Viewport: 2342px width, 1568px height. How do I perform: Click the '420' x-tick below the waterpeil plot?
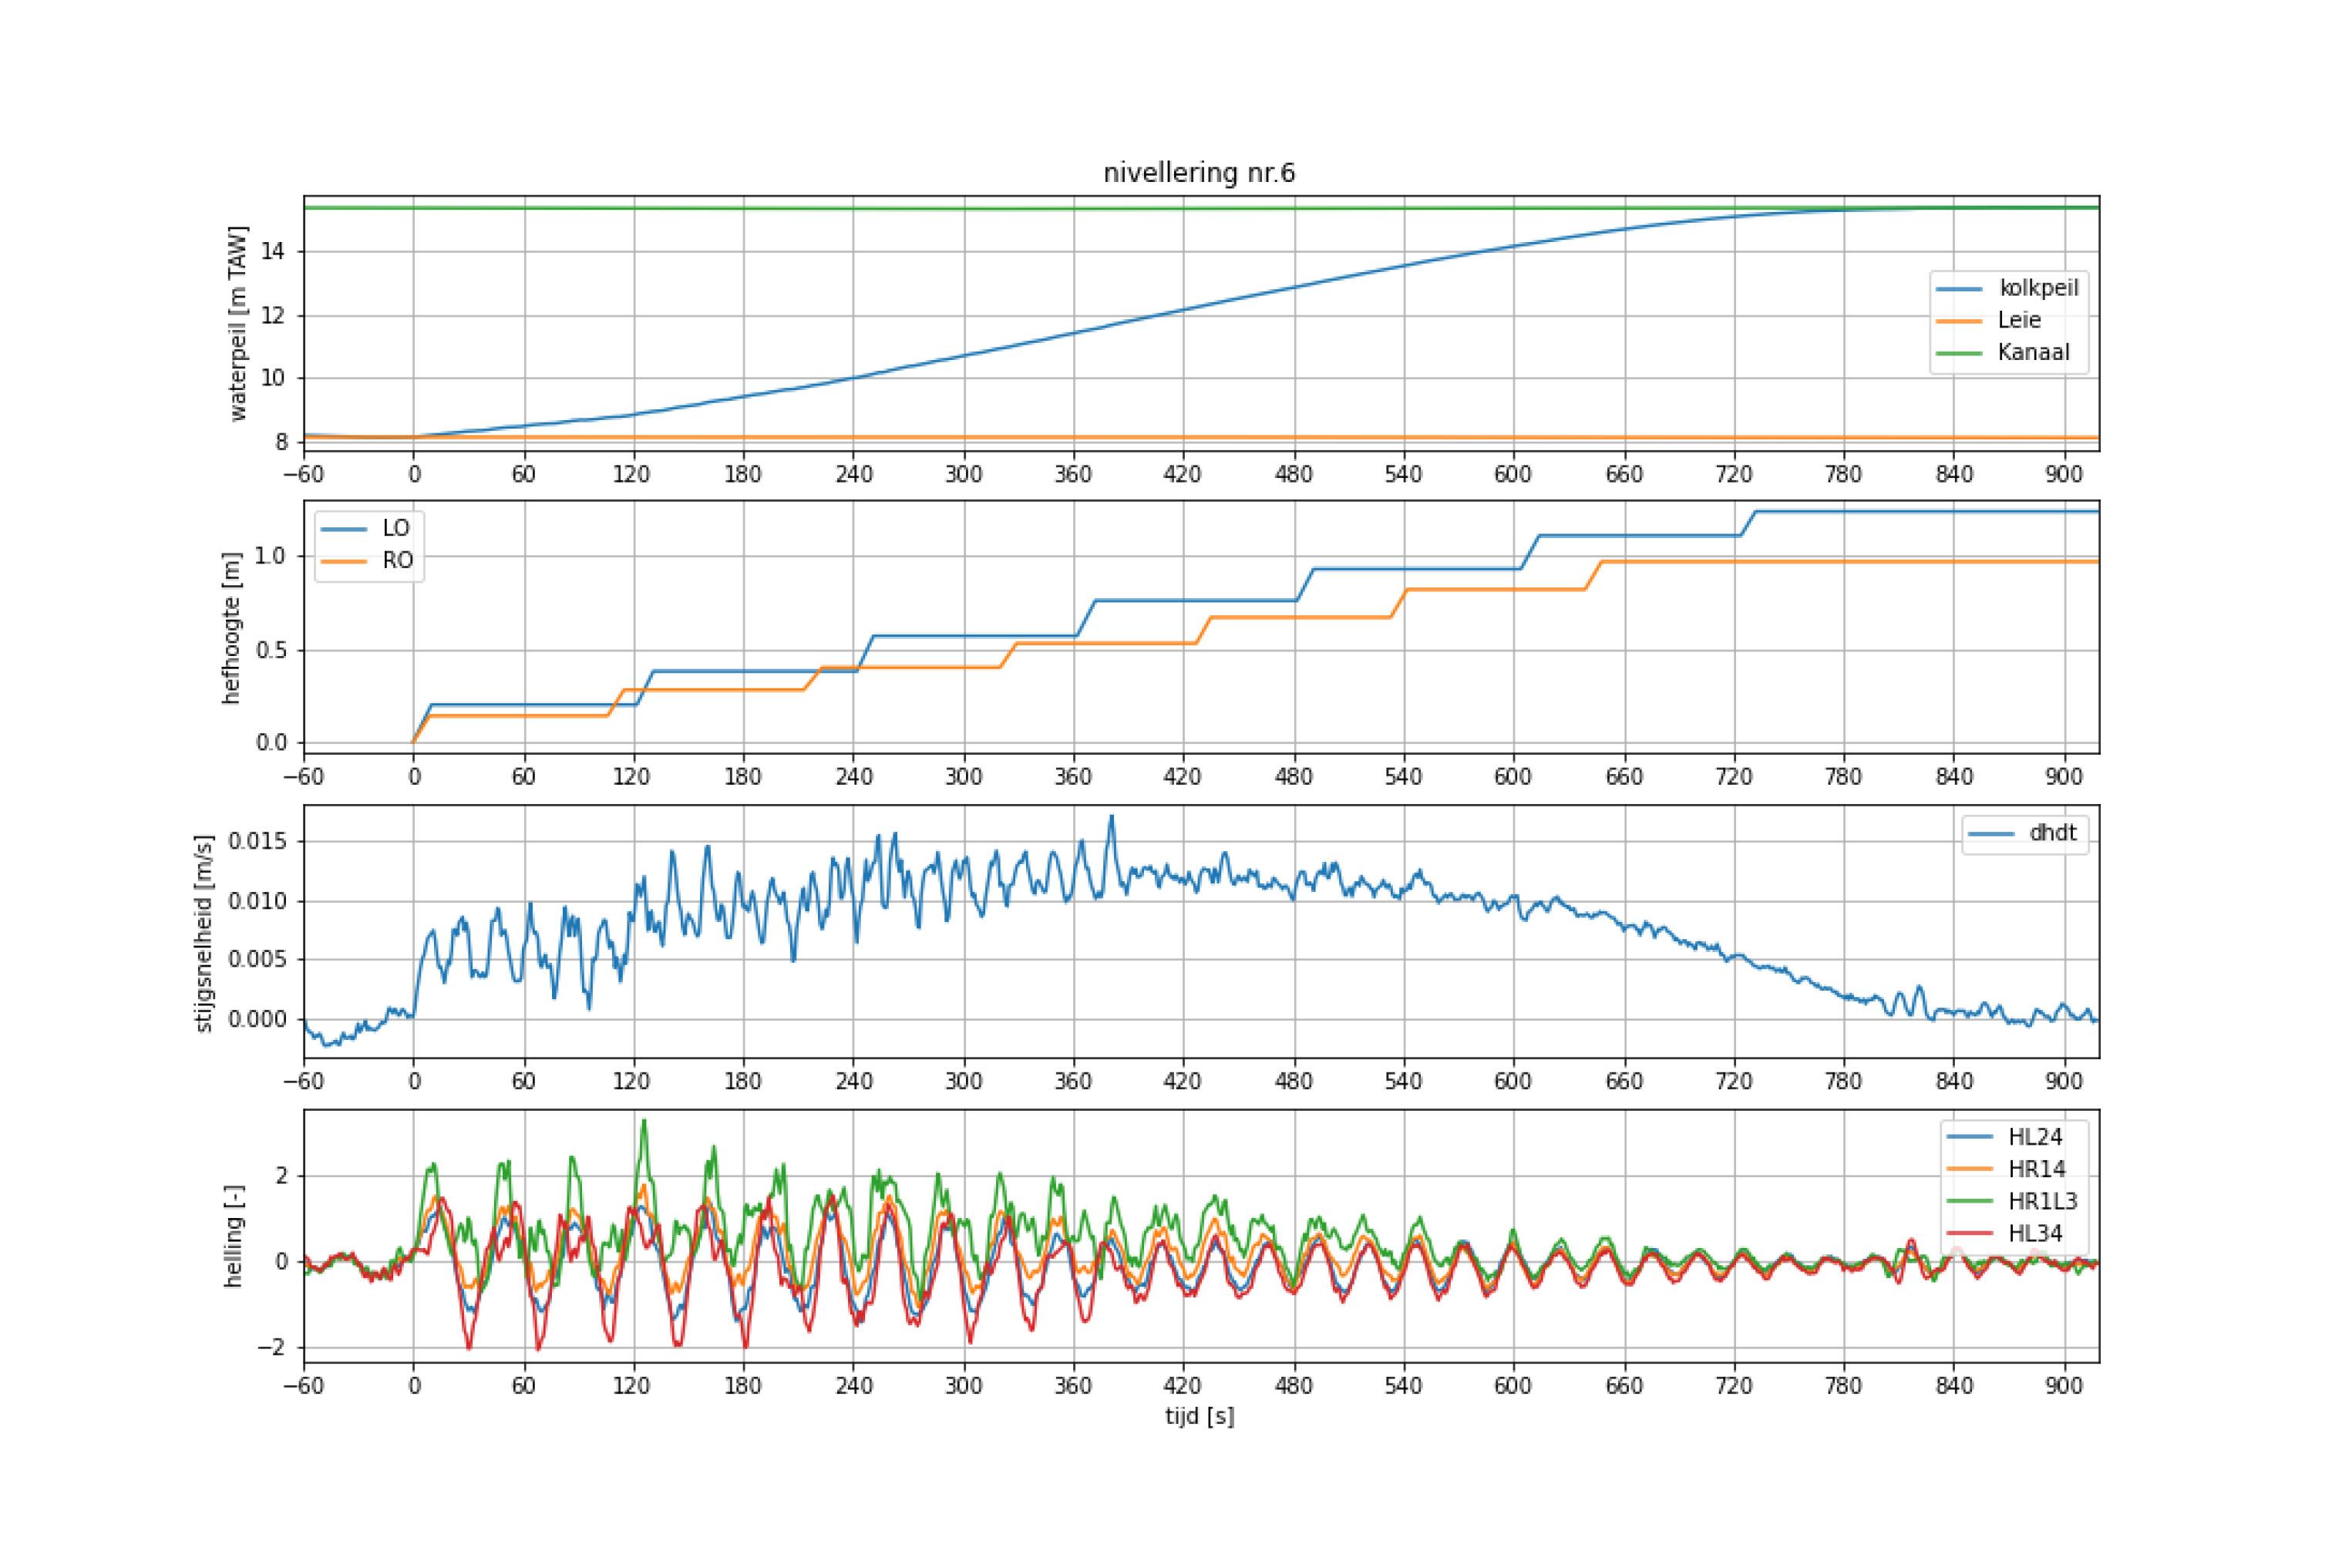pyautogui.click(x=1183, y=474)
